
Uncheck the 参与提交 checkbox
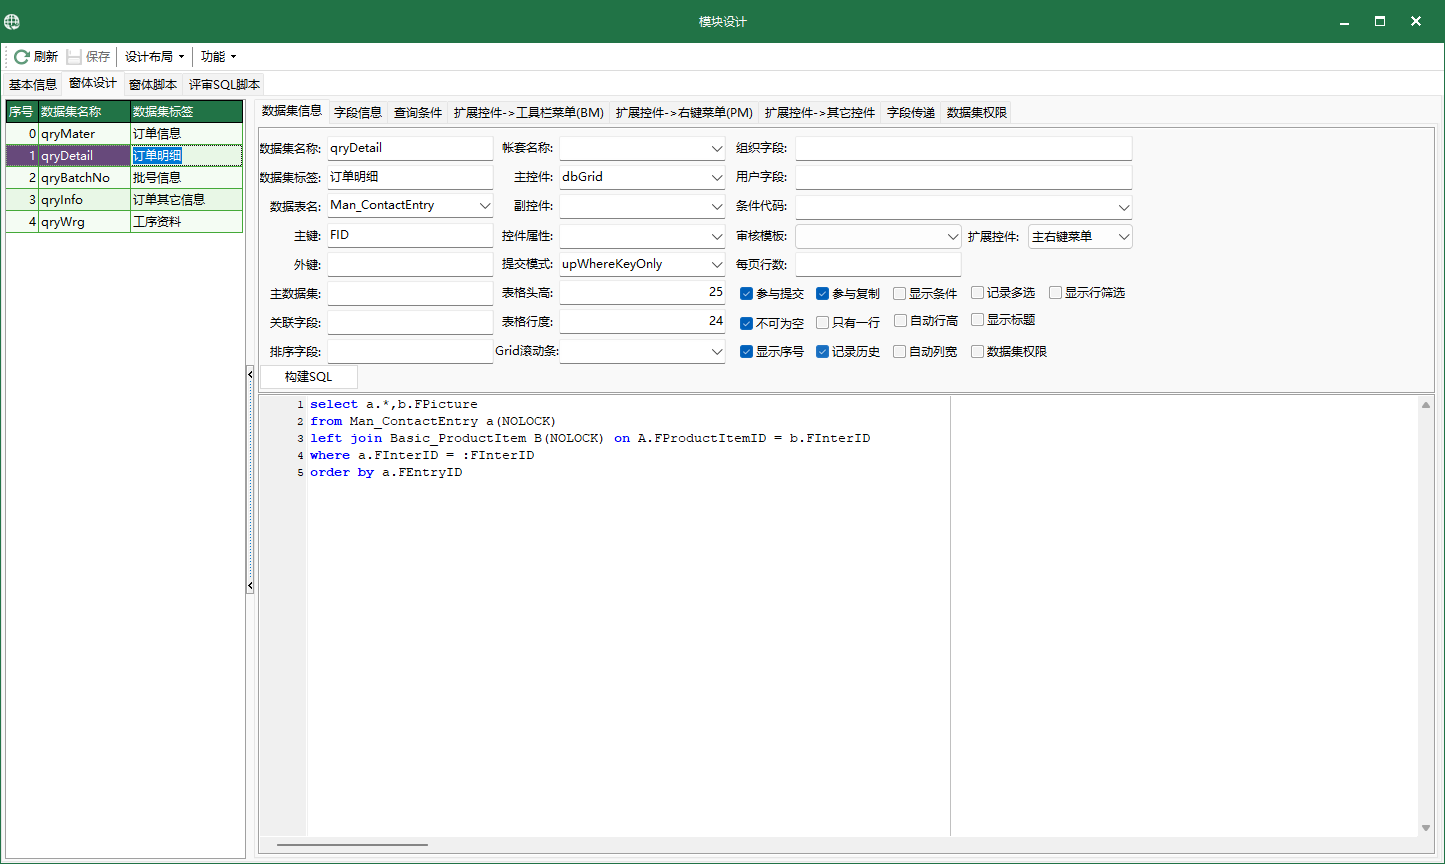coord(746,294)
